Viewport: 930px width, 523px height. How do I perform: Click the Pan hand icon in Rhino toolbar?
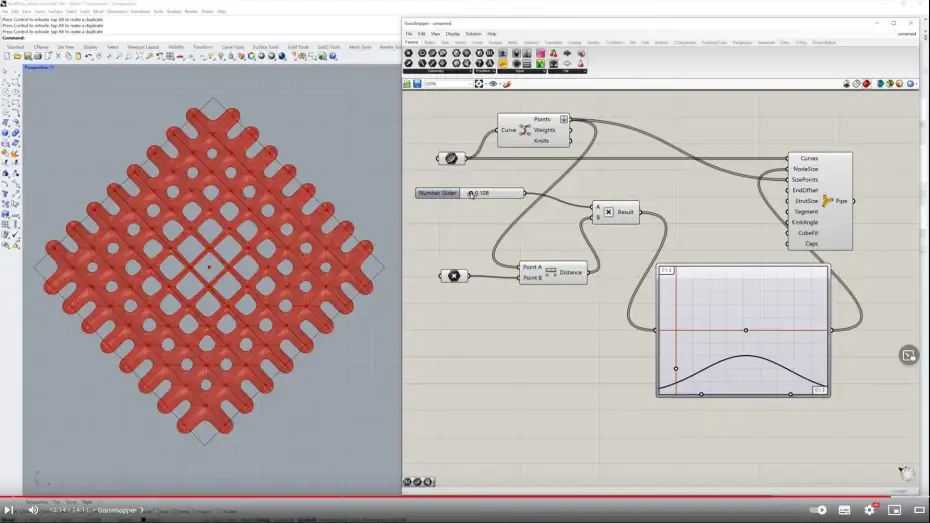point(98,56)
